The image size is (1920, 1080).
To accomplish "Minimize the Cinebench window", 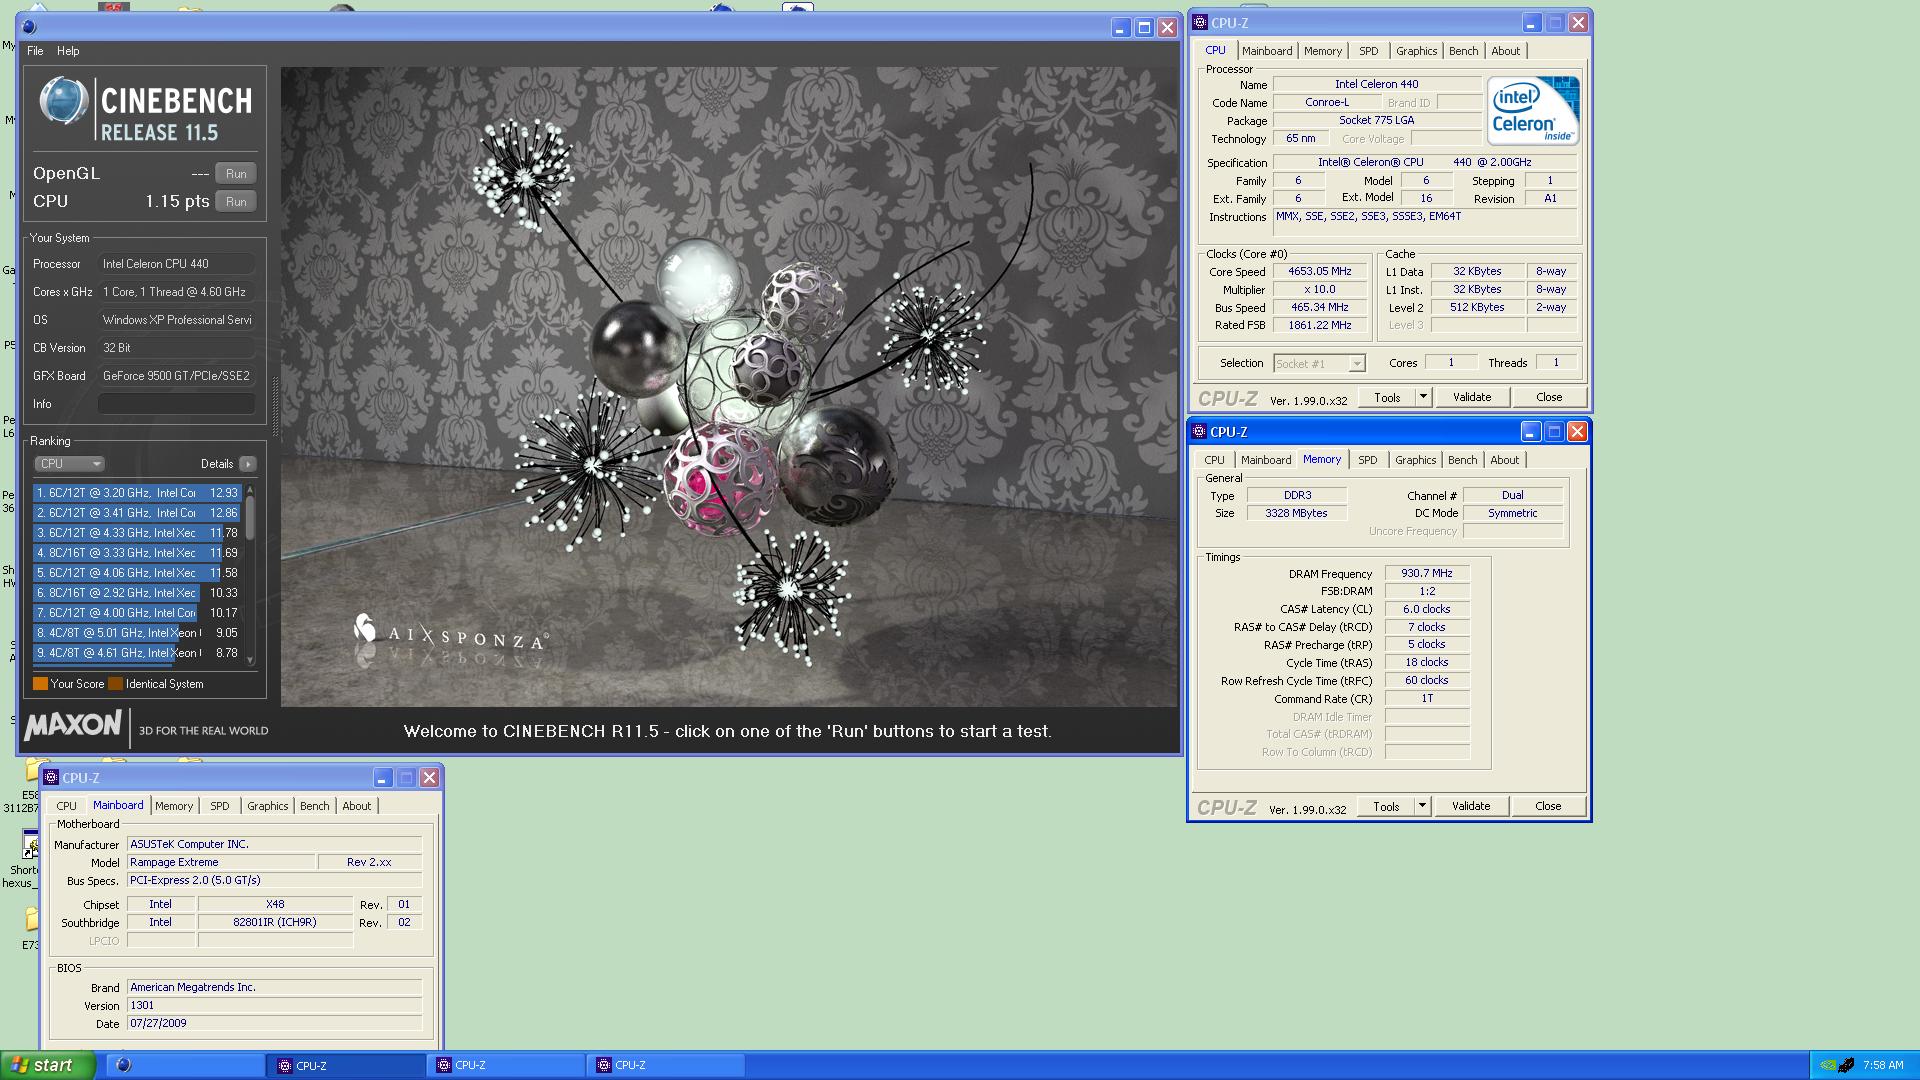I will [x=1120, y=28].
